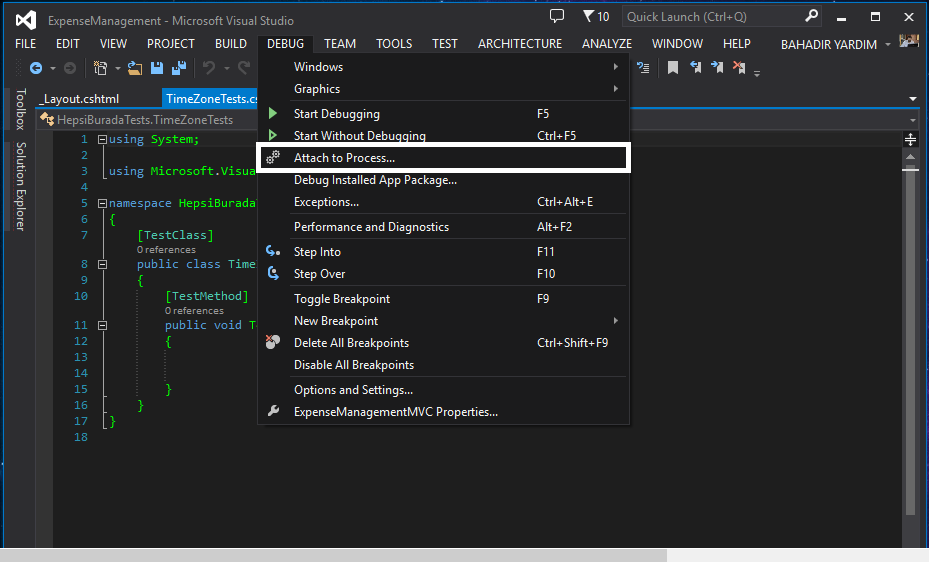The image size is (929, 562).
Task: Expand the Windows submenu in Debug
Action: pos(443,67)
